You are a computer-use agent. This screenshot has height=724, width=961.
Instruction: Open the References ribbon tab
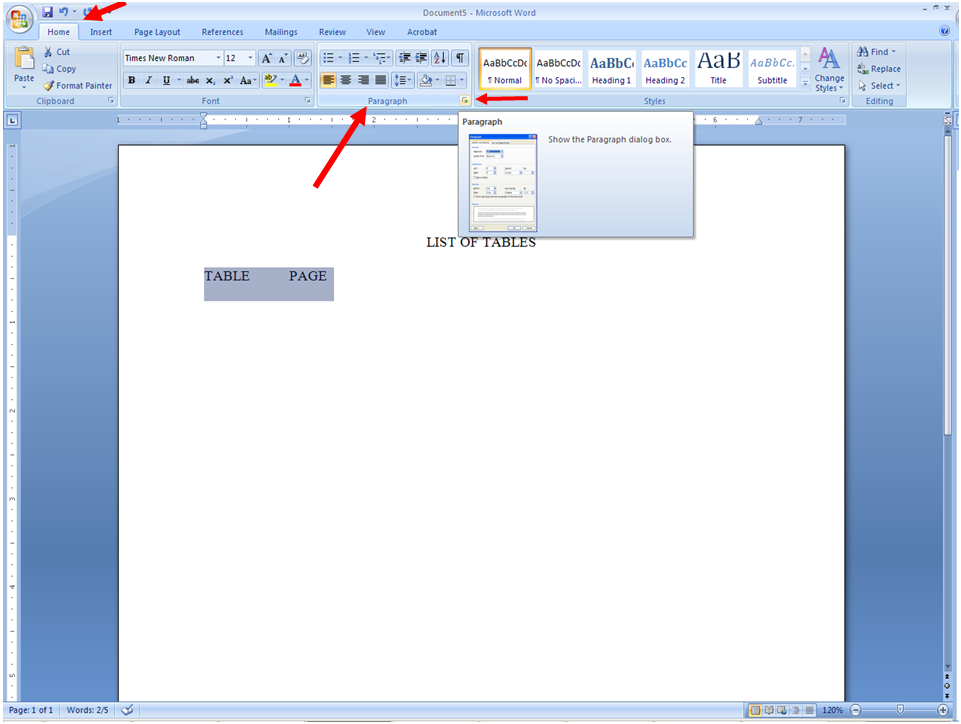click(222, 31)
